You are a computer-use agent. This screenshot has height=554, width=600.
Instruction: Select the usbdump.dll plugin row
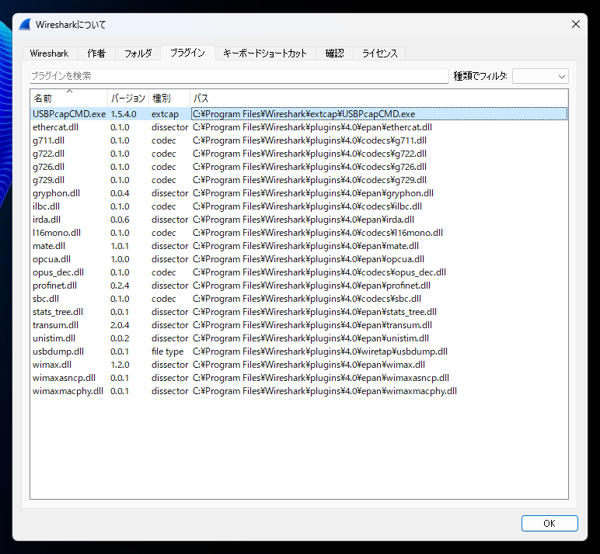click(299, 352)
